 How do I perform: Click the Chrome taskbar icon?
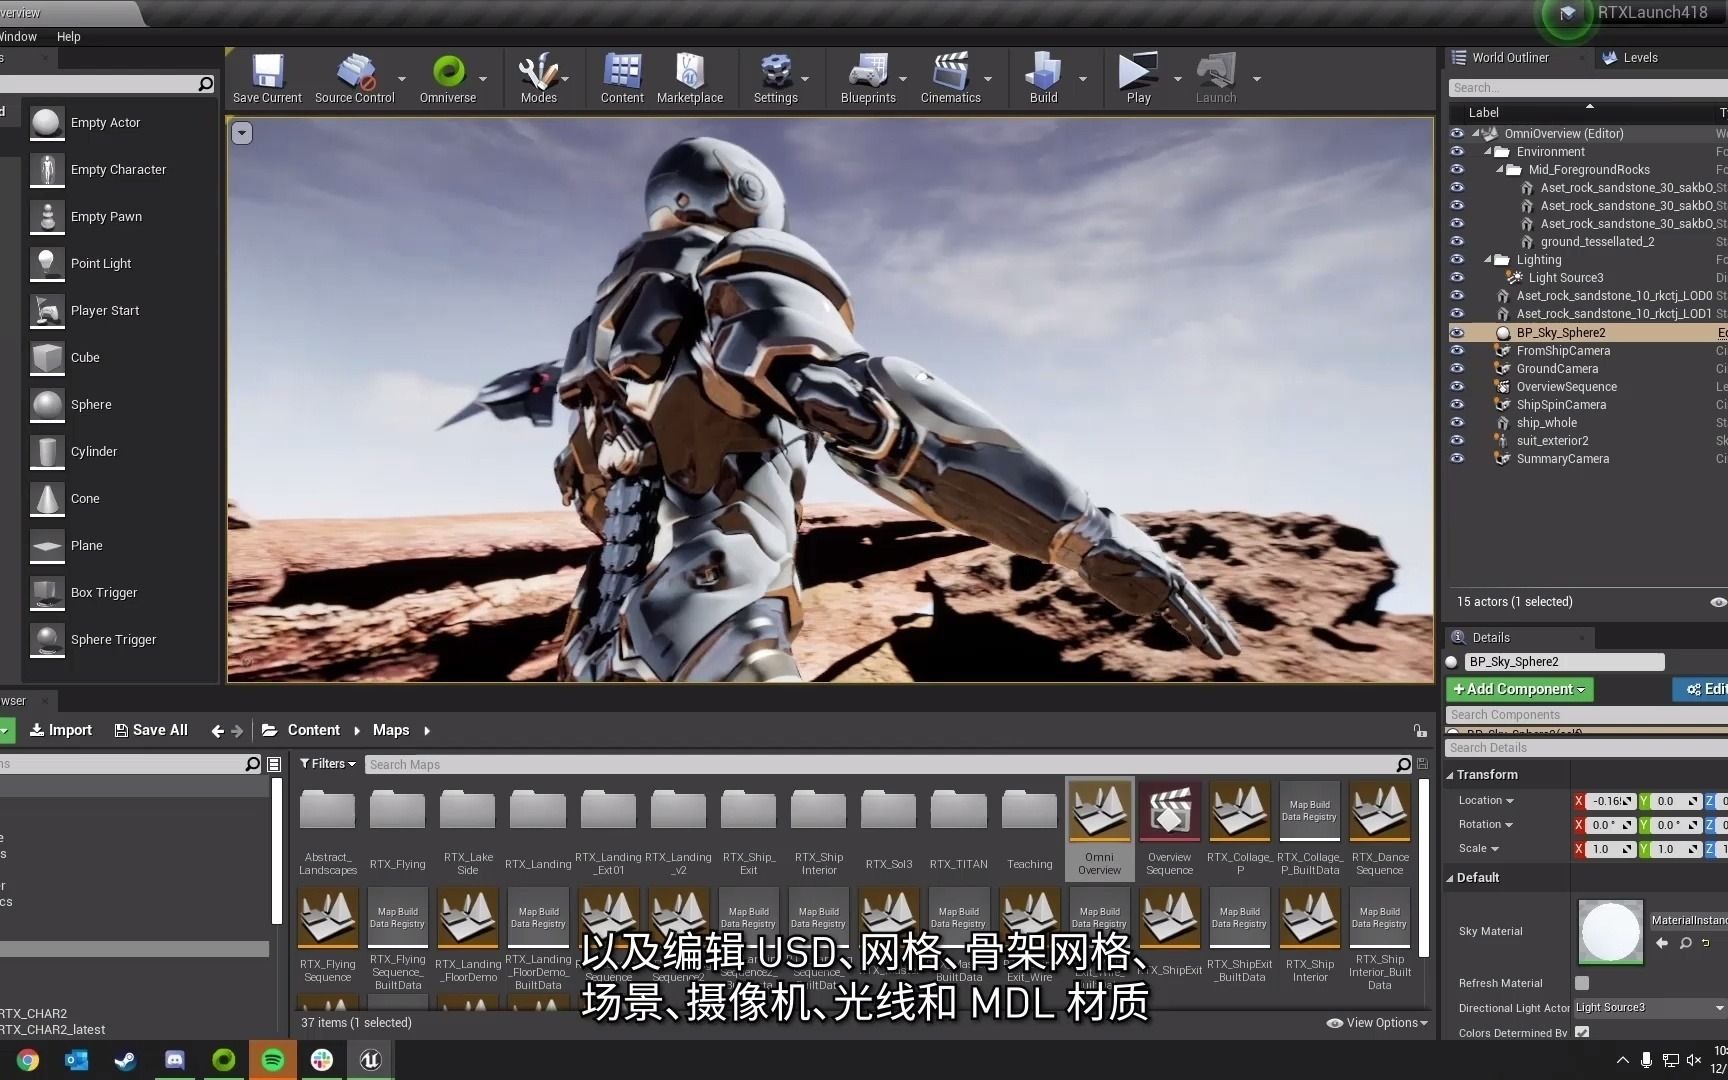pyautogui.click(x=27, y=1060)
